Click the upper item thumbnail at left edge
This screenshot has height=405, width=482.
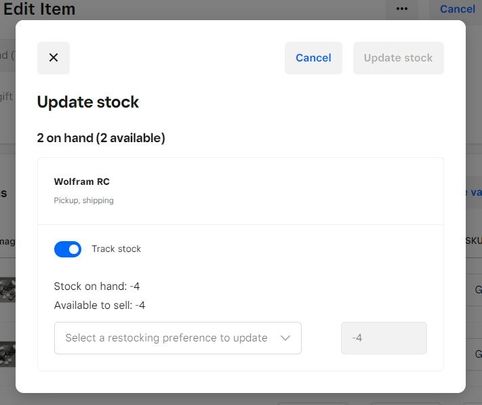click(x=8, y=289)
